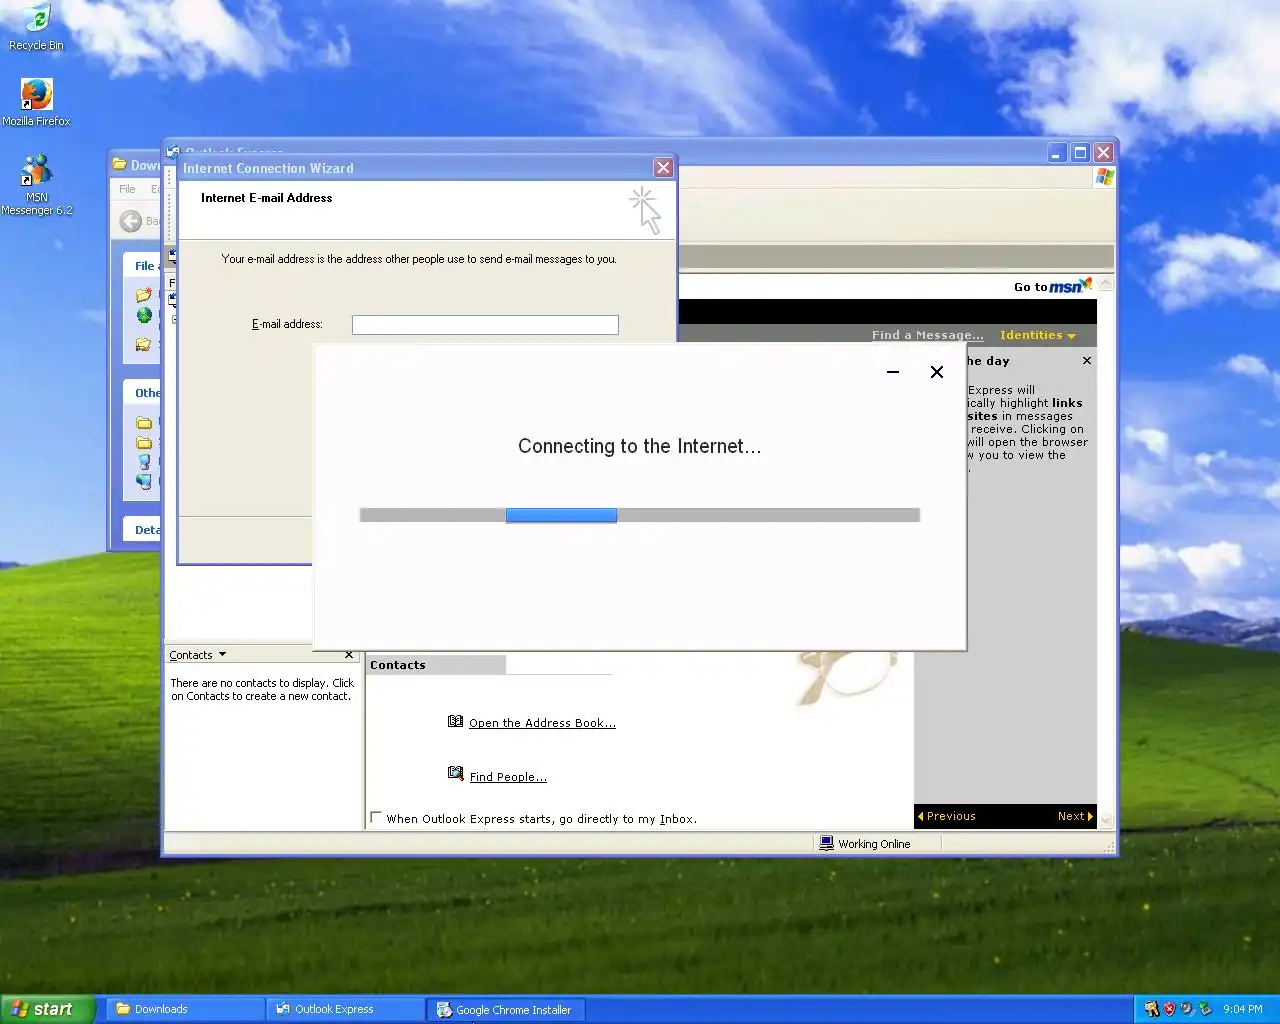The height and width of the screenshot is (1024, 1280).
Task: Click the Find a Message link
Action: [927, 335]
